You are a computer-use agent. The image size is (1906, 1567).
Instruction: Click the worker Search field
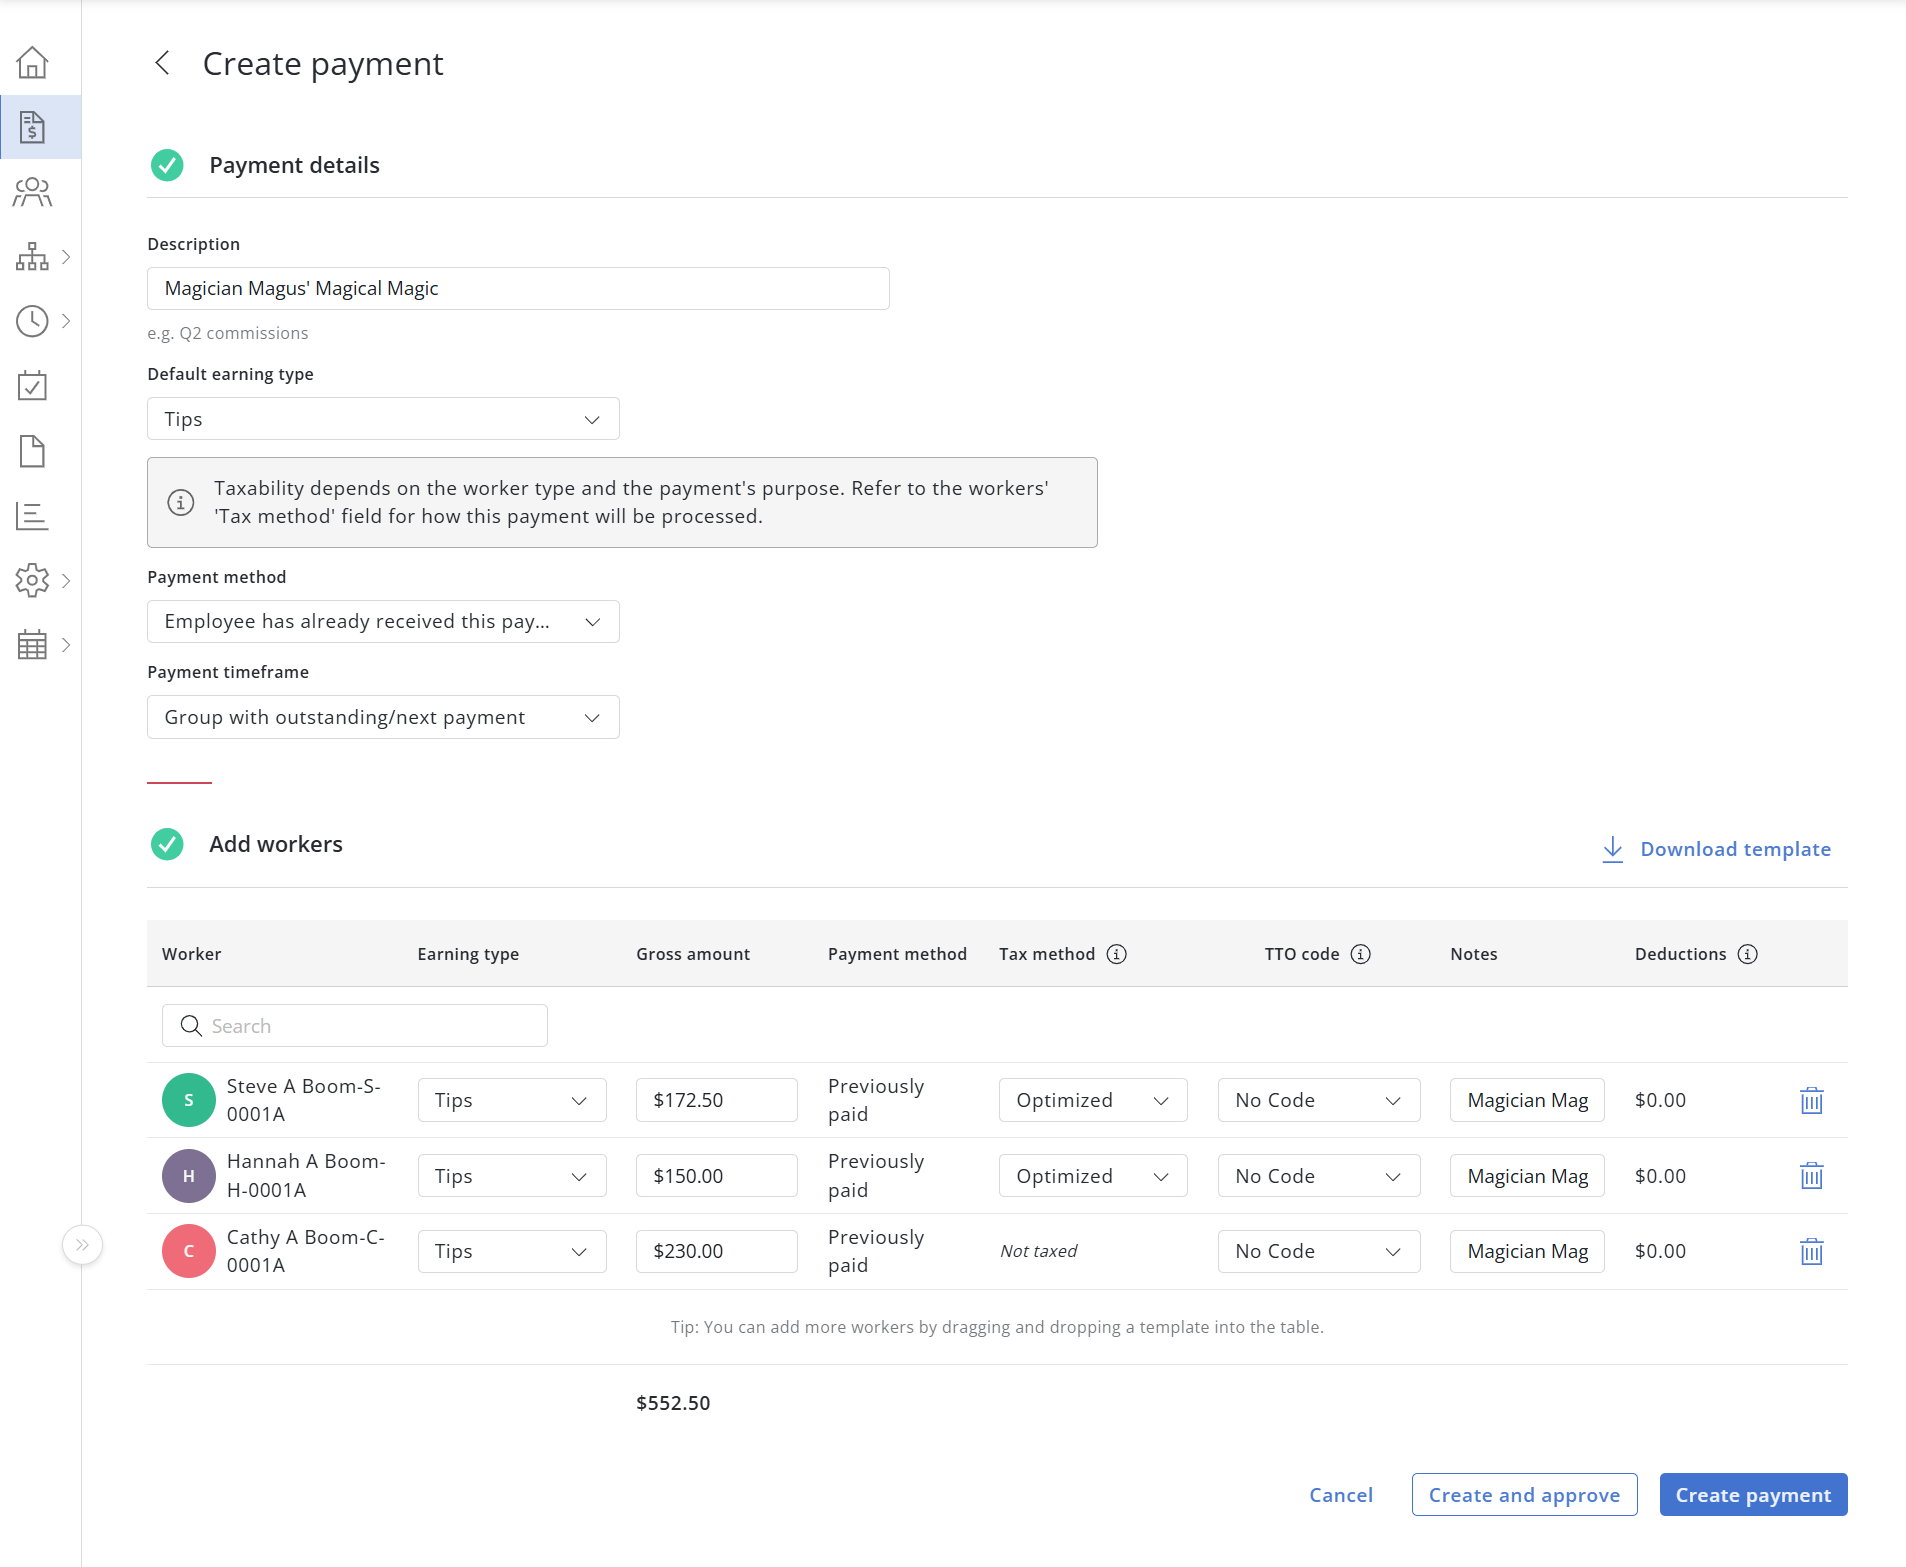pos(355,1026)
